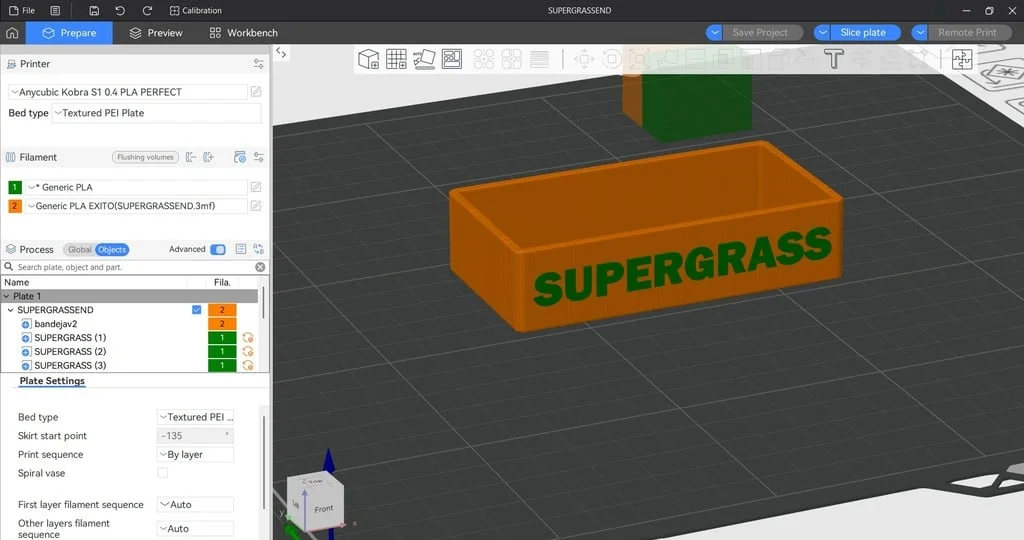Click the Slice plate button
This screenshot has width=1024, height=540.
(x=865, y=33)
